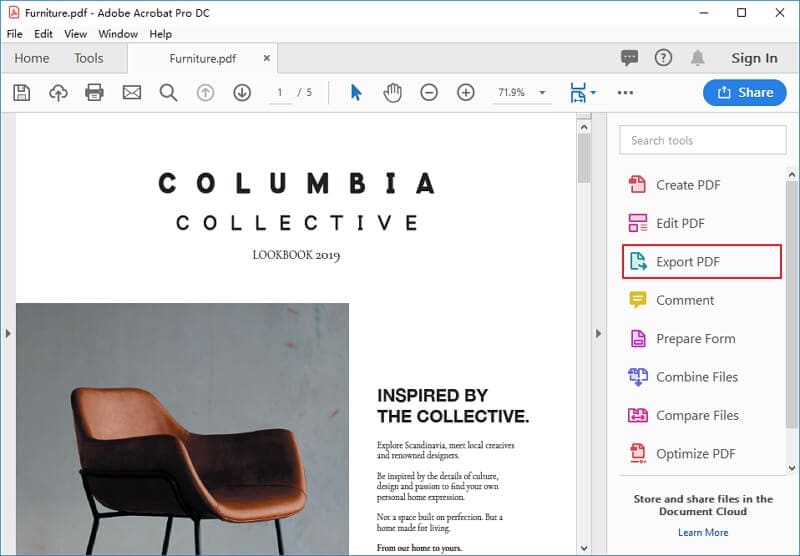
Task: Close the Furniture.pdf tab
Action: (x=266, y=58)
